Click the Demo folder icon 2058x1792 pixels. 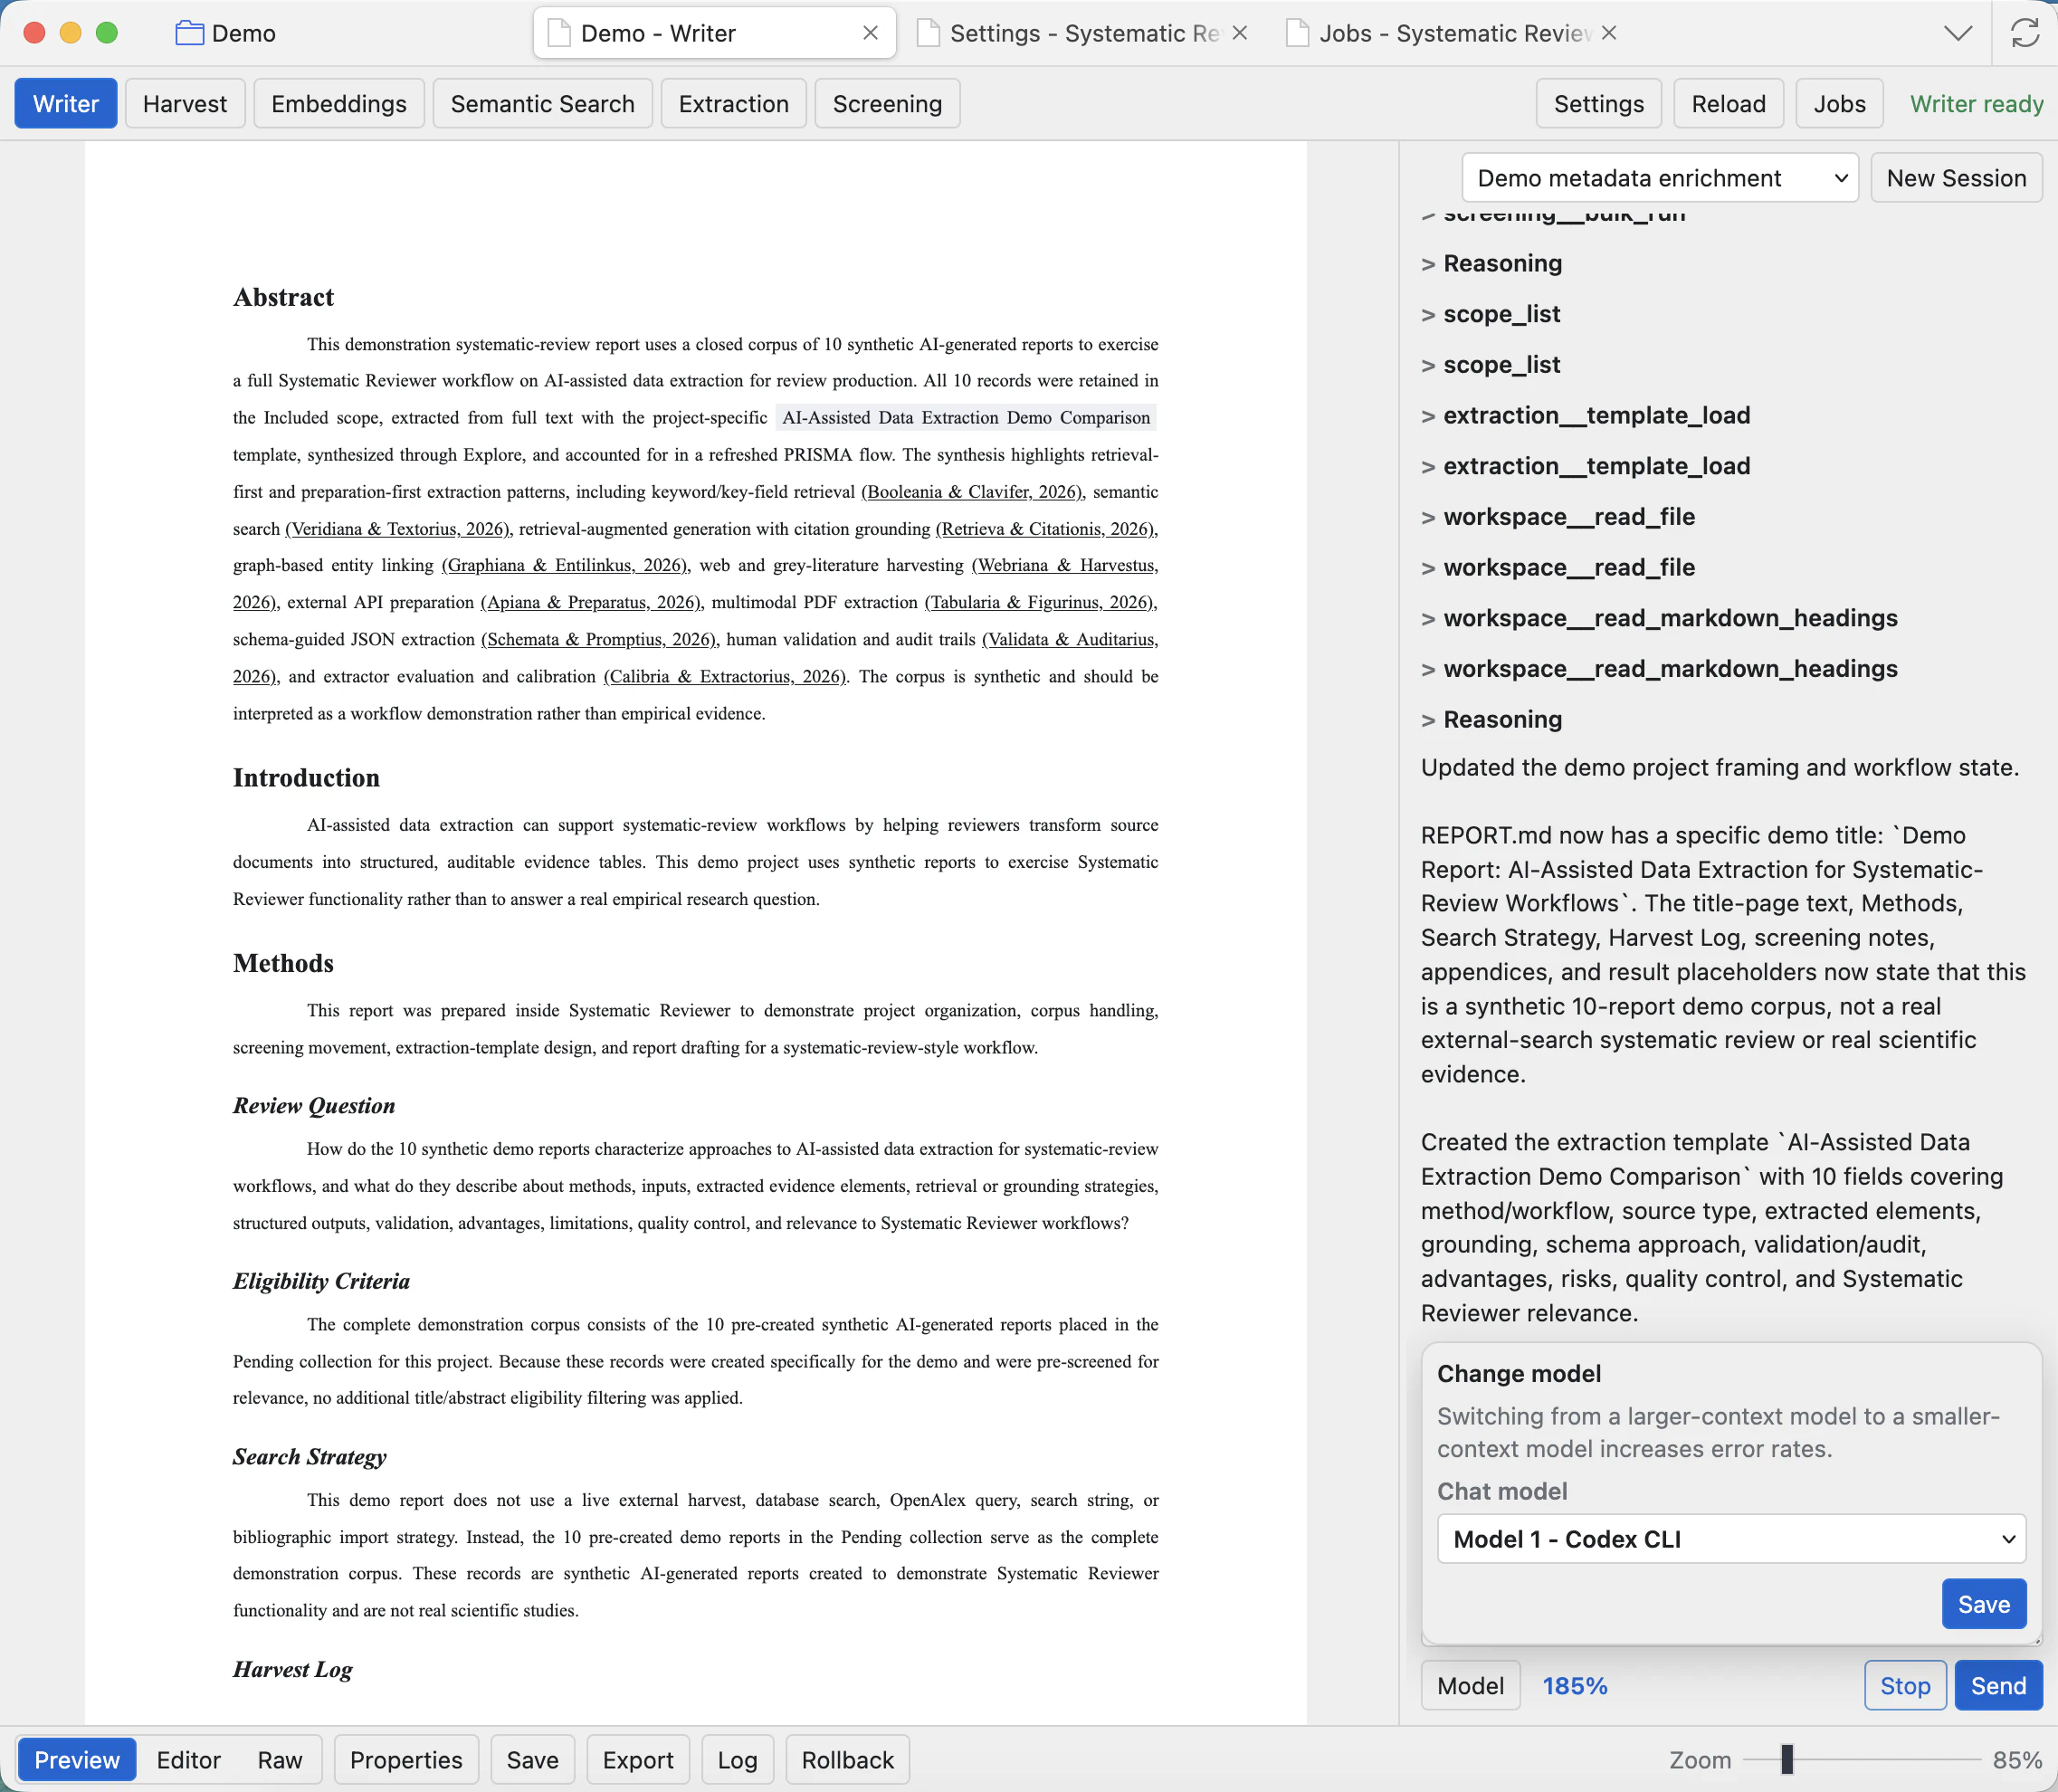(x=189, y=33)
